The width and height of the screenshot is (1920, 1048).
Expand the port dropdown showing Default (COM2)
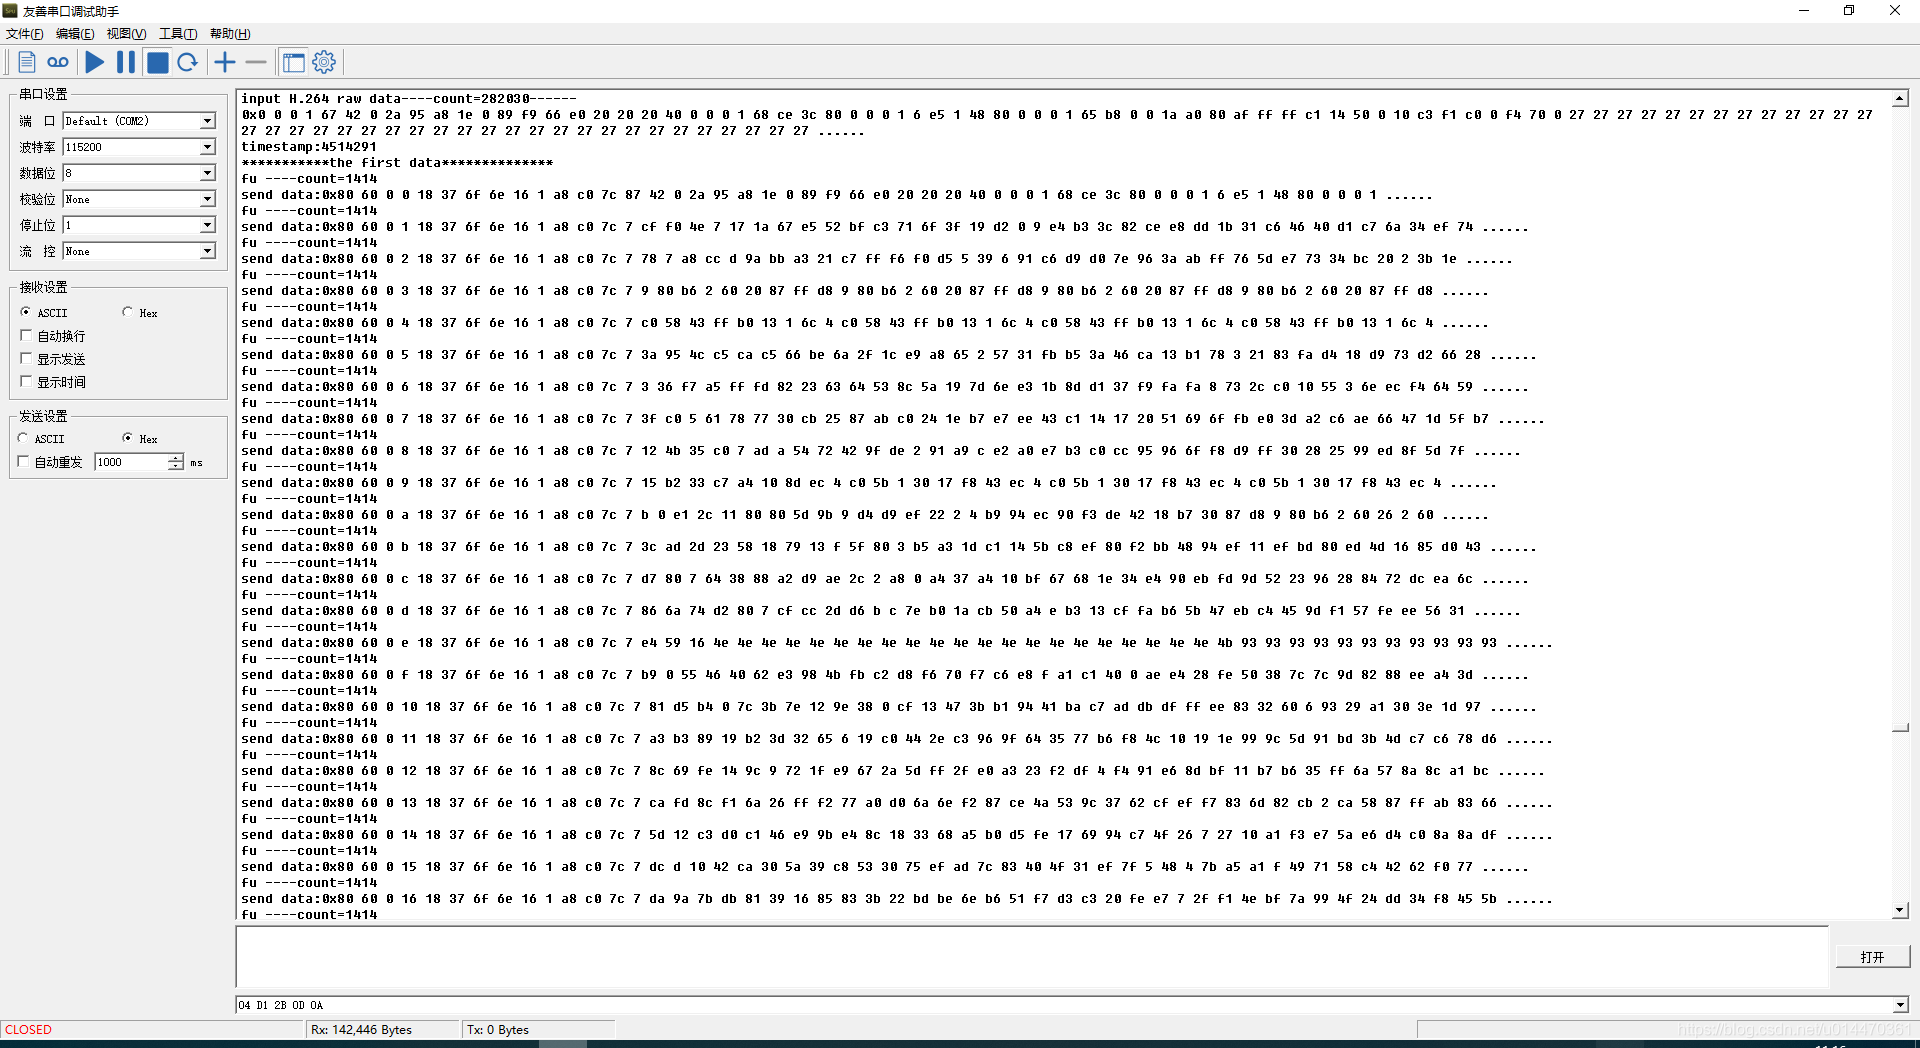pos(207,121)
